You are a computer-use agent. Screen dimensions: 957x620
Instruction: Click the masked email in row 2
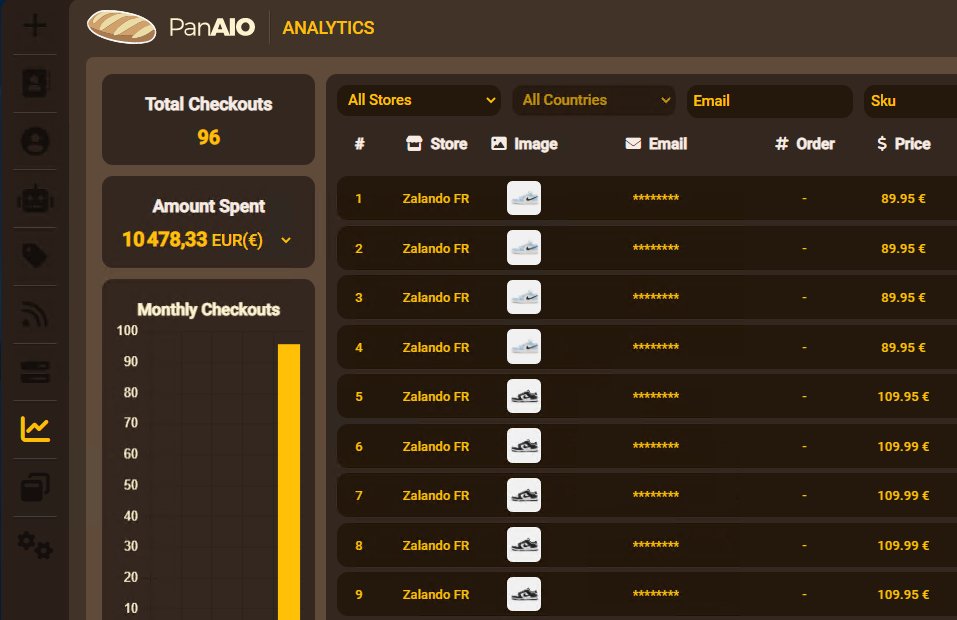point(655,248)
